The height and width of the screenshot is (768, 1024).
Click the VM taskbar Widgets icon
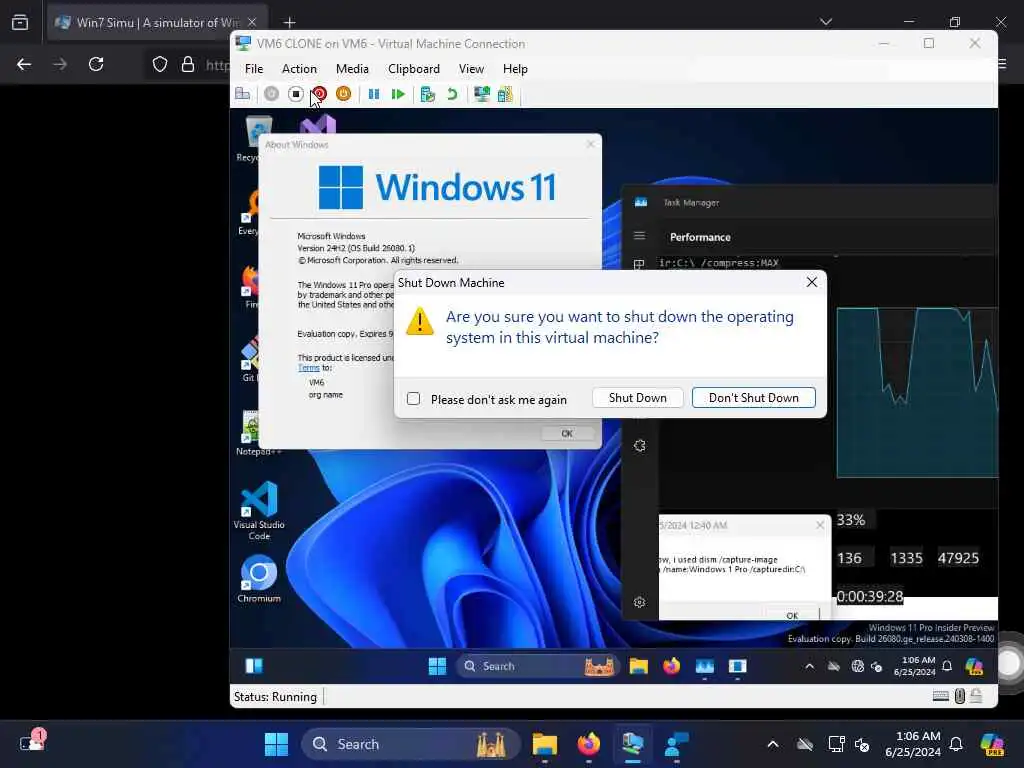pyautogui.click(x=253, y=665)
